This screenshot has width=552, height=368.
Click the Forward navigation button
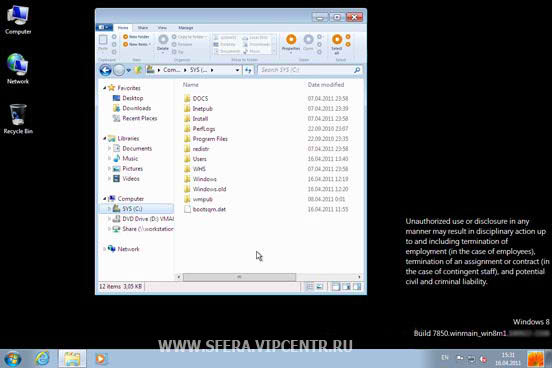coord(119,70)
